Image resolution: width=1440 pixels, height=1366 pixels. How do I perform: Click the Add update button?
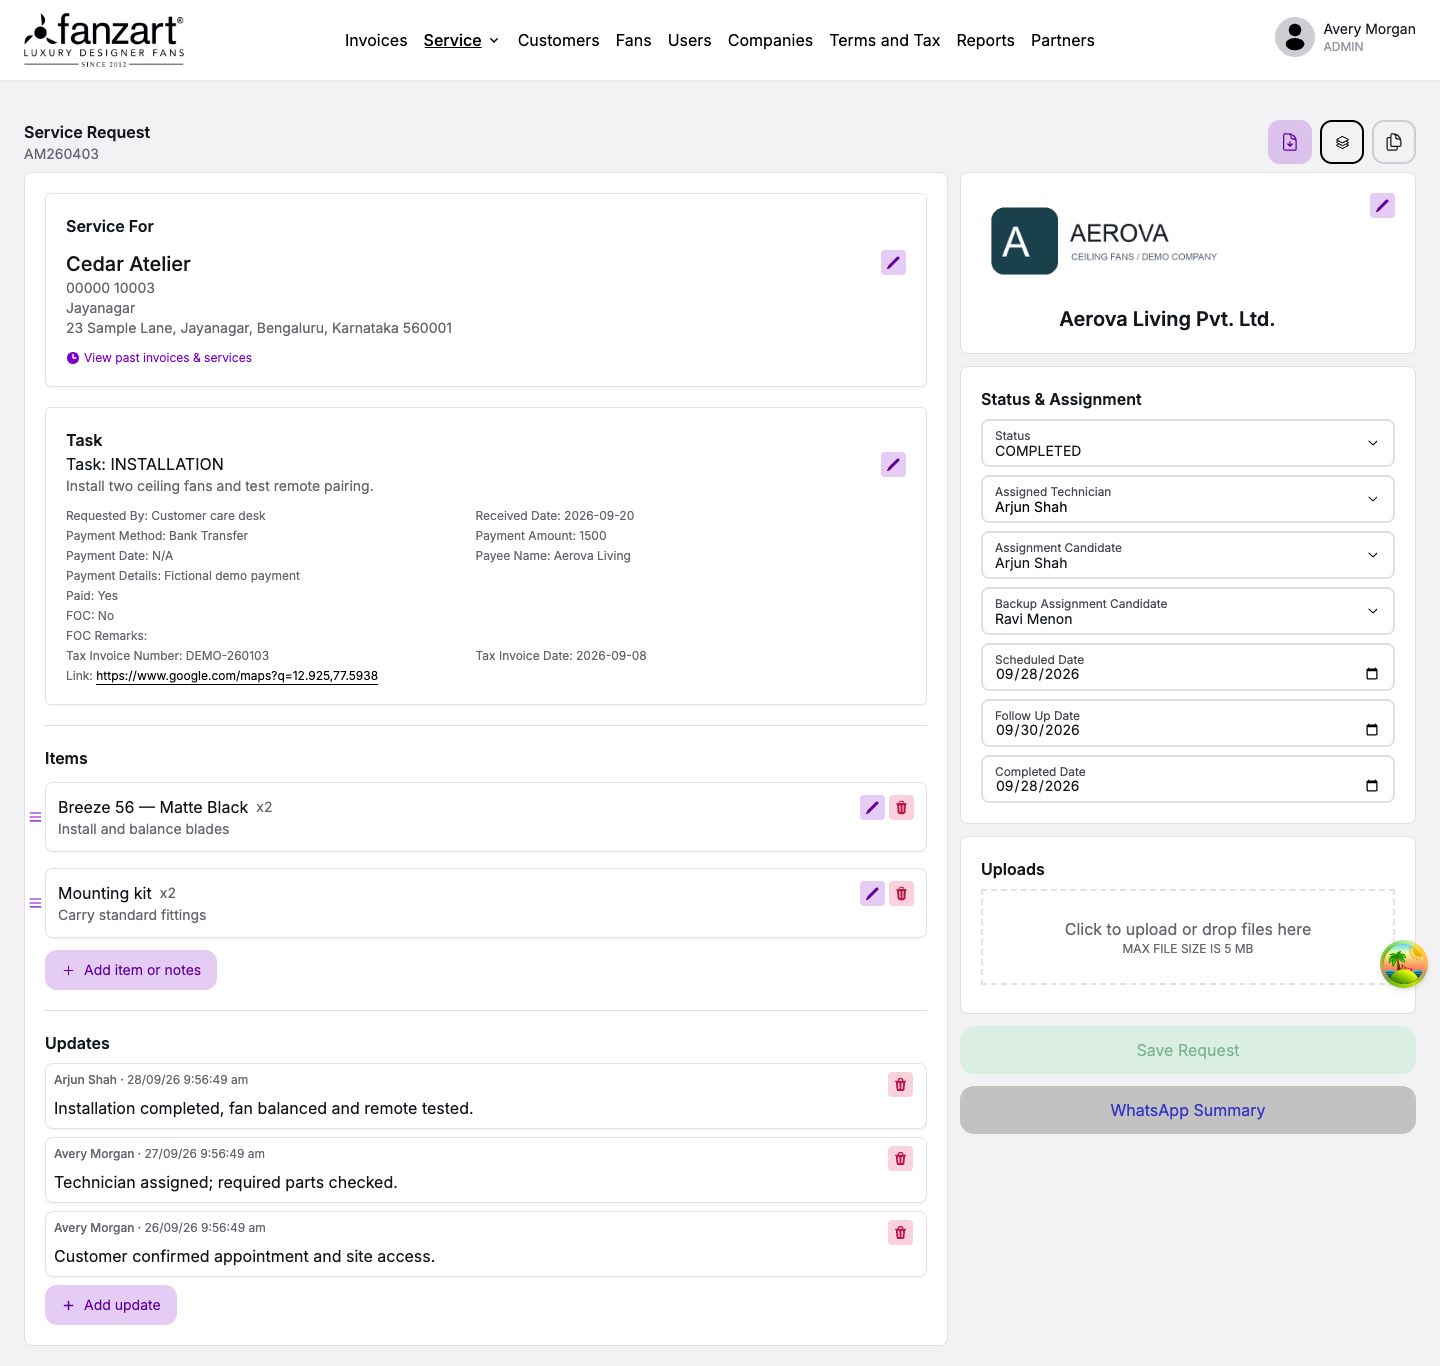click(111, 1305)
